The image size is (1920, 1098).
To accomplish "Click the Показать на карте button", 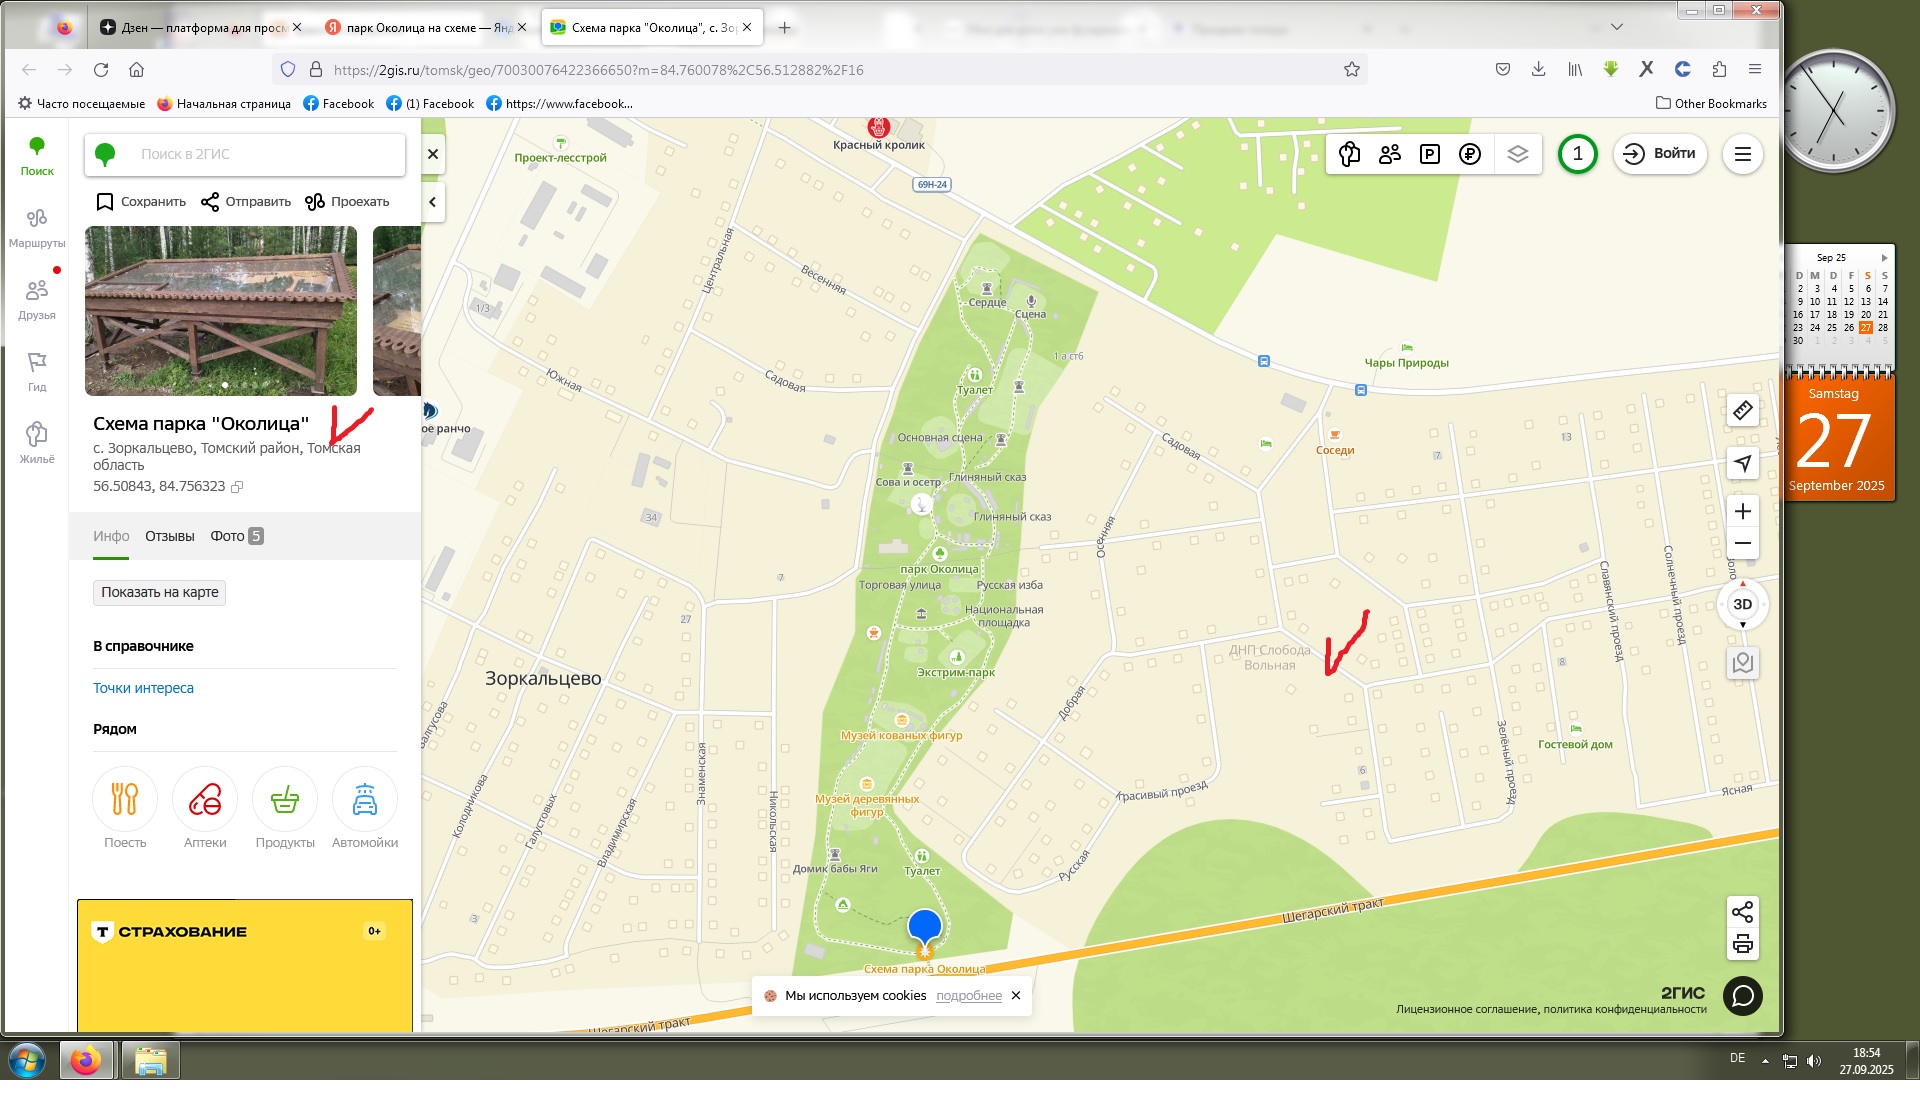I will coord(160,592).
